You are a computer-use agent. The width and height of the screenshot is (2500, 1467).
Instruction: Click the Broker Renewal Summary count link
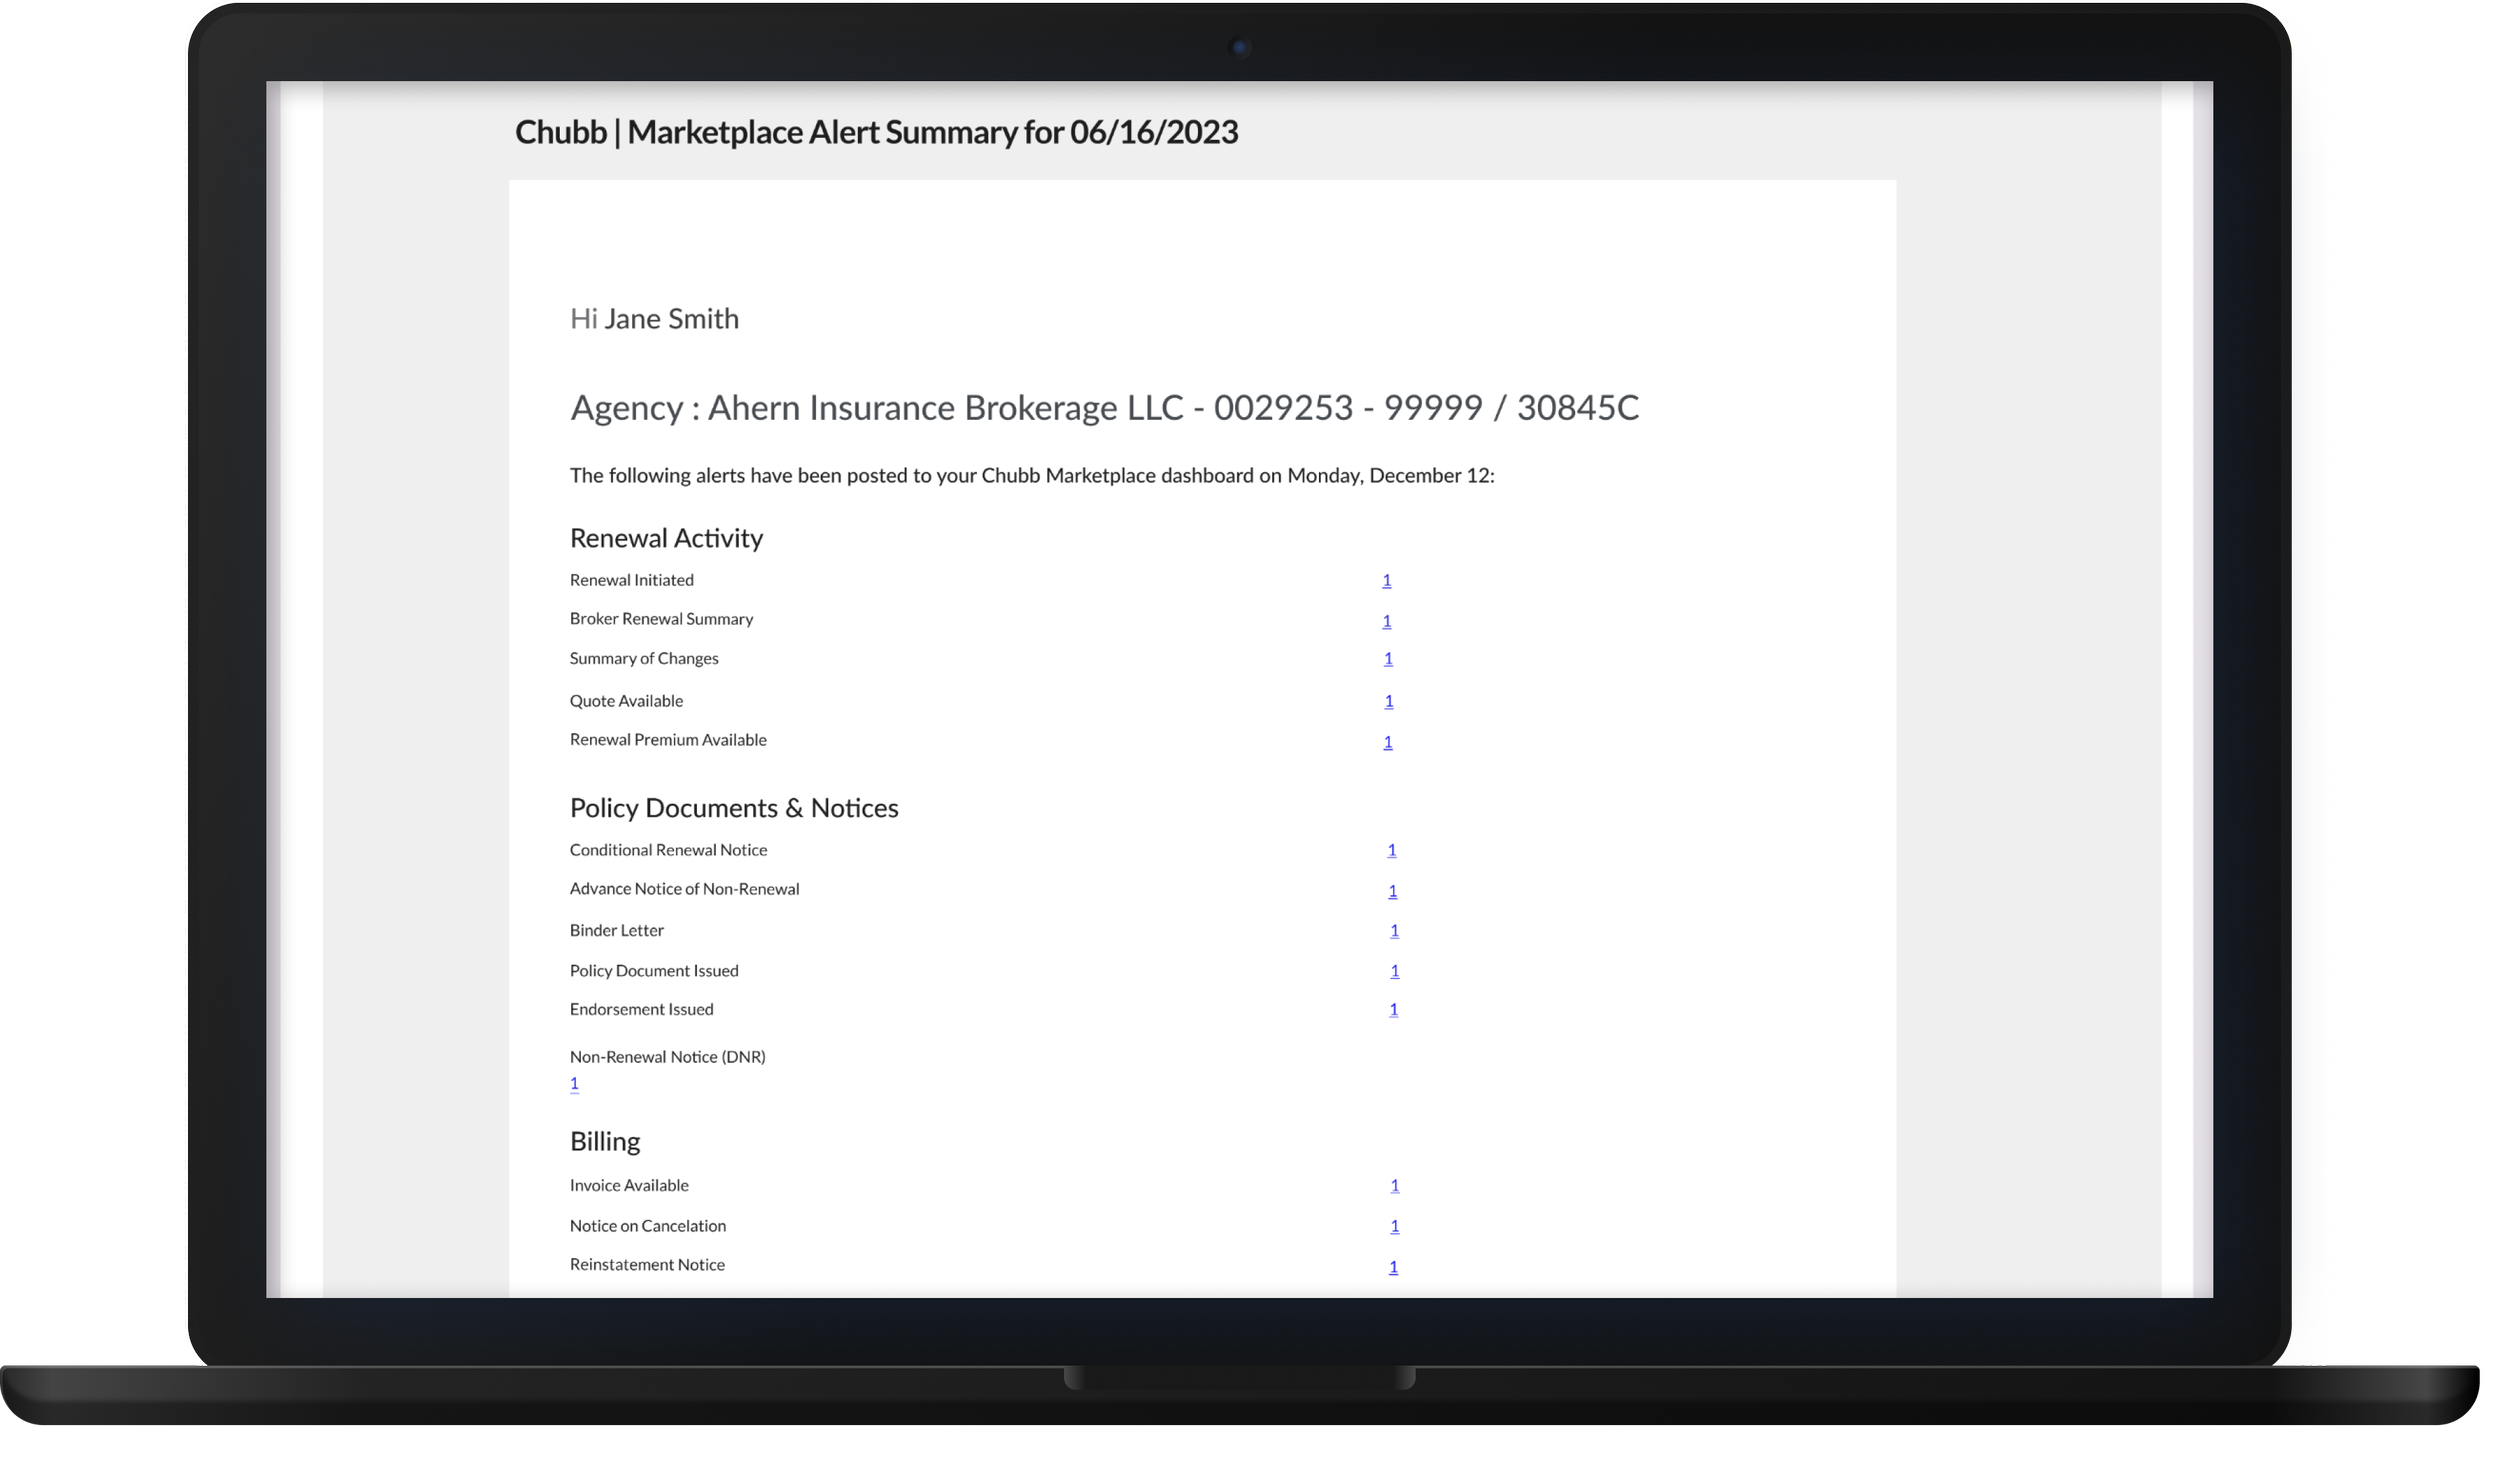[1386, 621]
